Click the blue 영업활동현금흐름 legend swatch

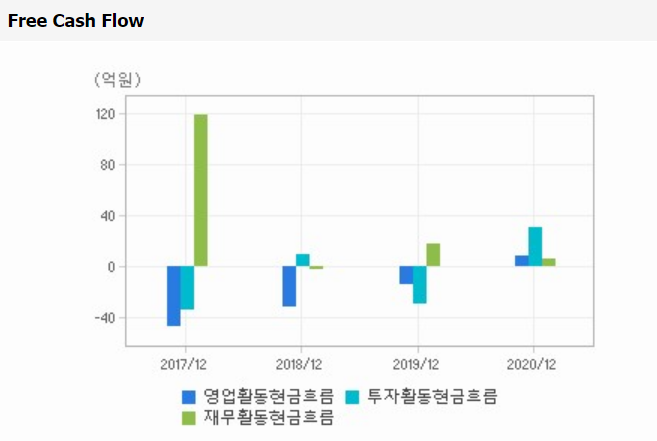click(x=189, y=397)
